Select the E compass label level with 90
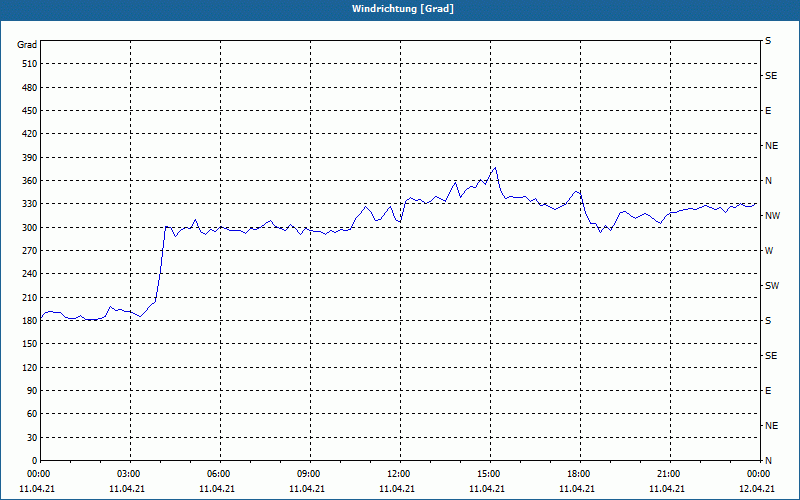Viewport: 800px width, 500px height. [x=768, y=391]
